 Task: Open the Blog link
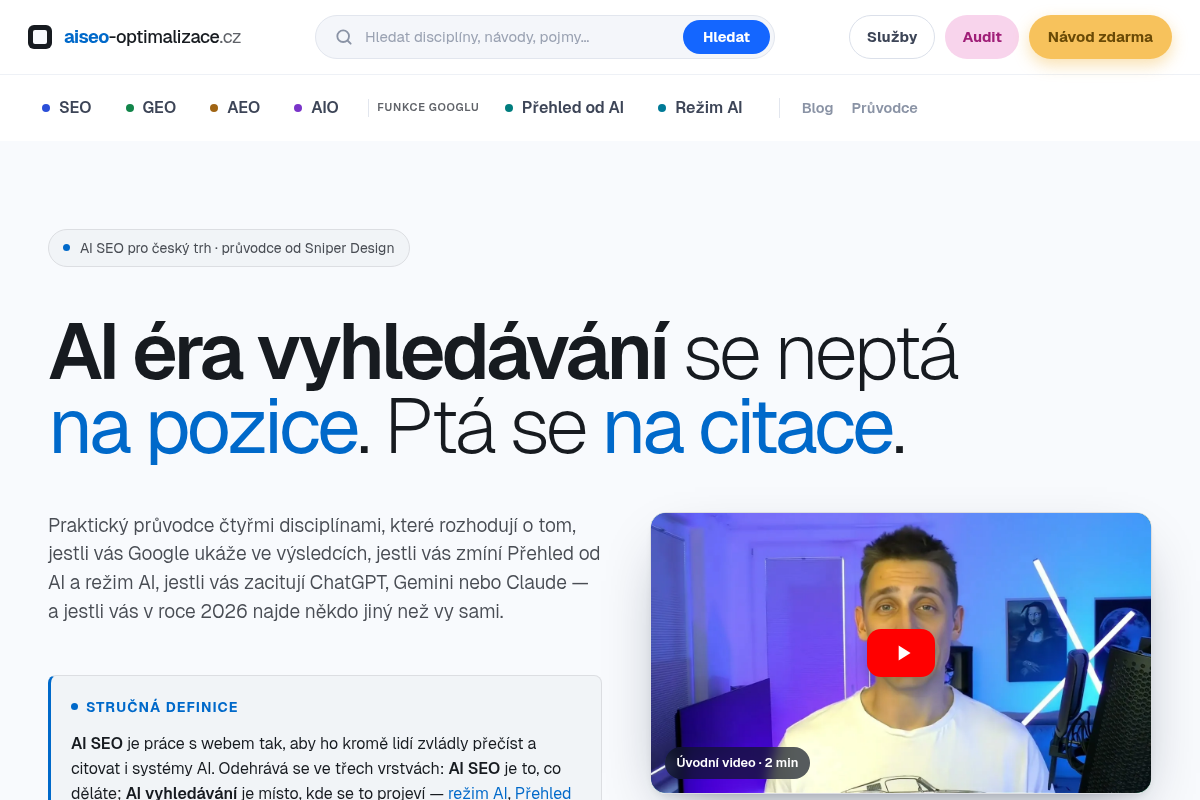point(817,108)
